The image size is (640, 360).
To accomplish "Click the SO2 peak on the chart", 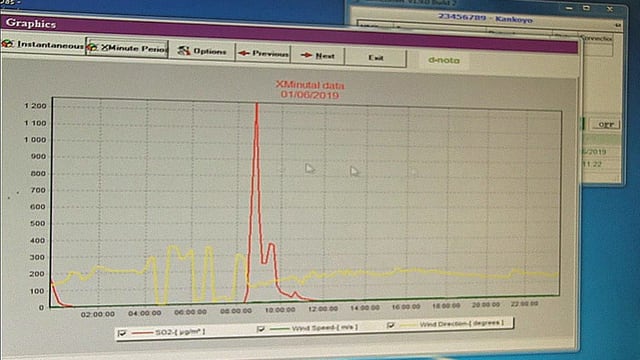I will pos(257,105).
